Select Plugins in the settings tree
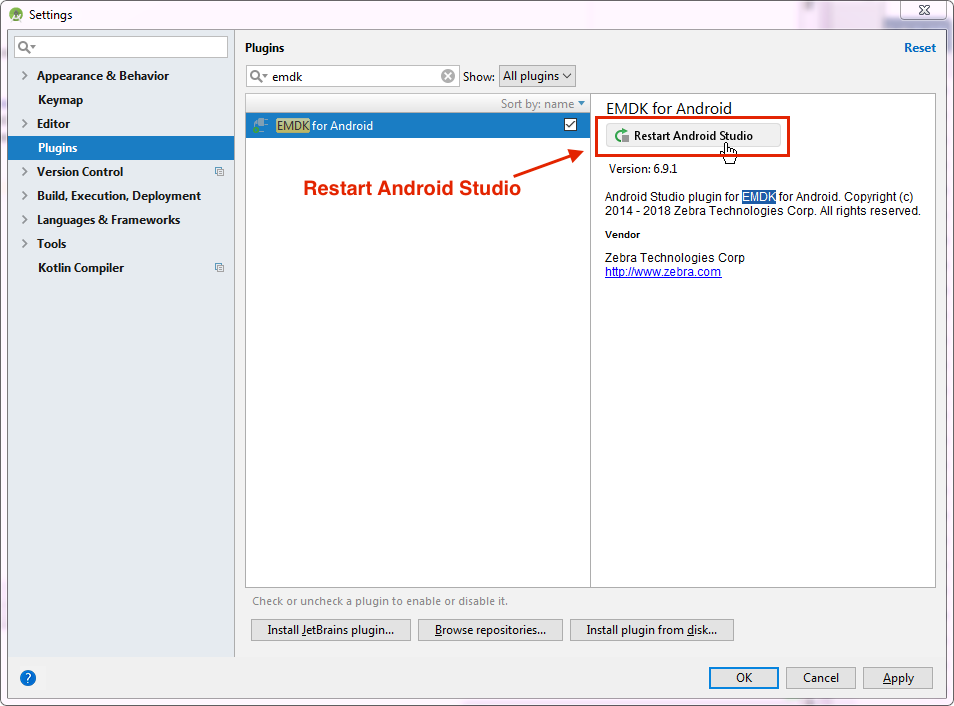Viewport: 954px width, 706px height. [x=121, y=148]
